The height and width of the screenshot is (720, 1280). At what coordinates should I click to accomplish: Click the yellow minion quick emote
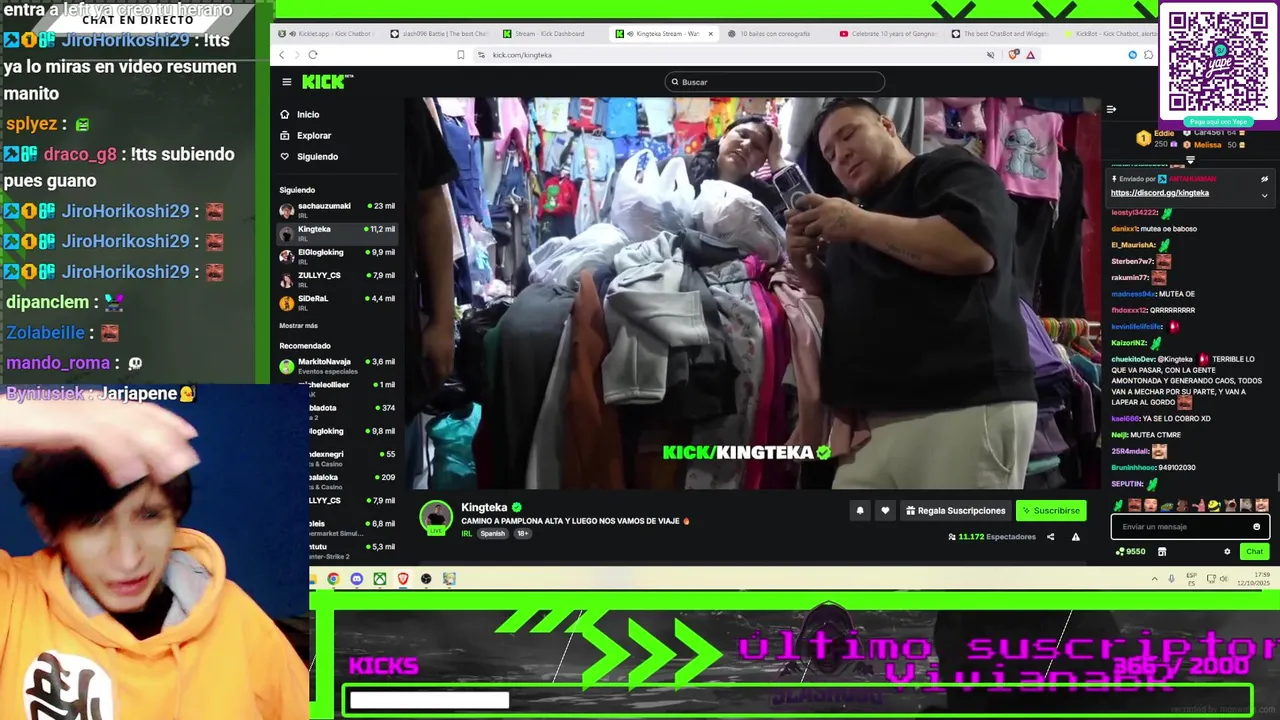tap(1214, 505)
